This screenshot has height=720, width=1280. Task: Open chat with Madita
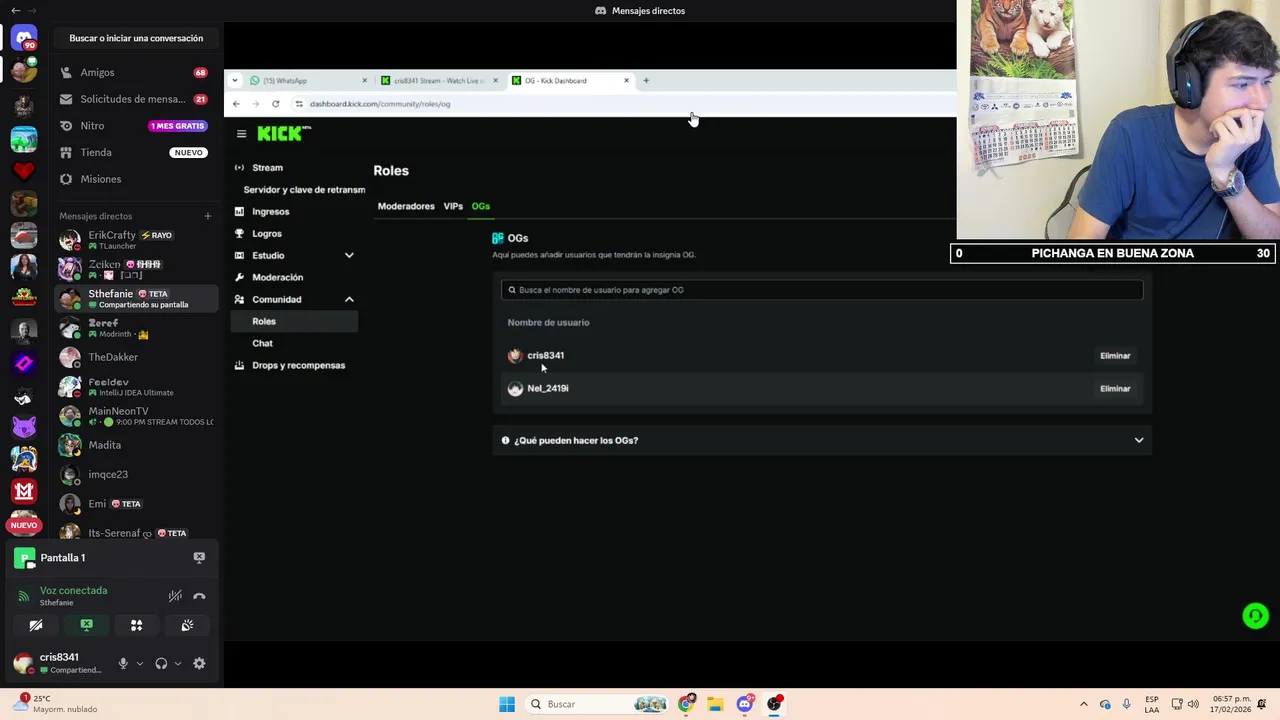click(x=135, y=445)
